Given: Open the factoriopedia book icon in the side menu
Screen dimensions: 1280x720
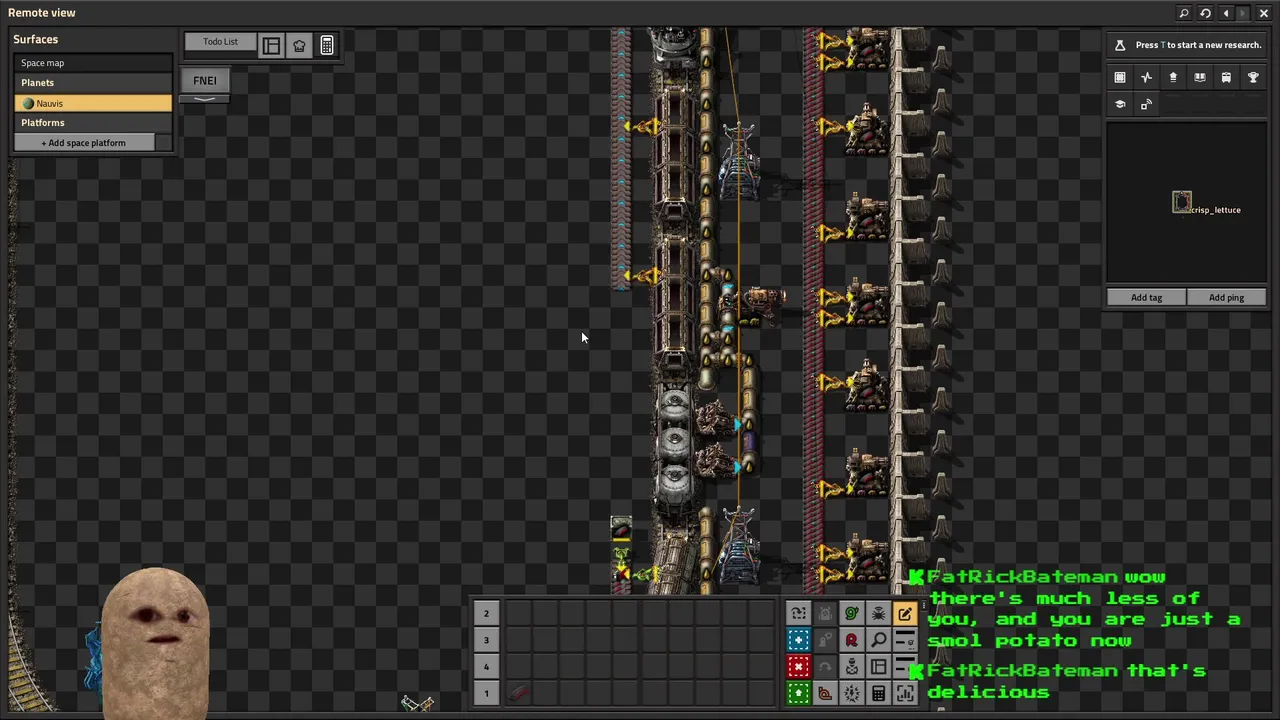Looking at the screenshot, I should click(x=1200, y=77).
